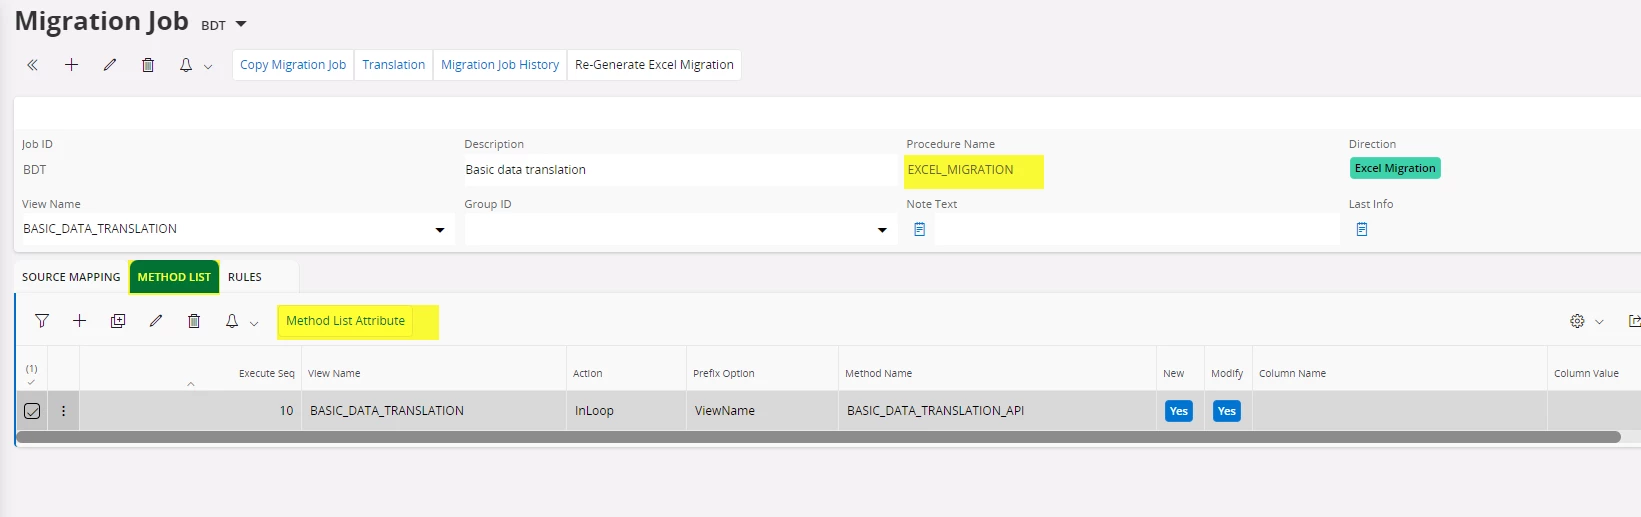Click the Note Text document icon
Viewport: 1641px width, 517px height.
(919, 229)
